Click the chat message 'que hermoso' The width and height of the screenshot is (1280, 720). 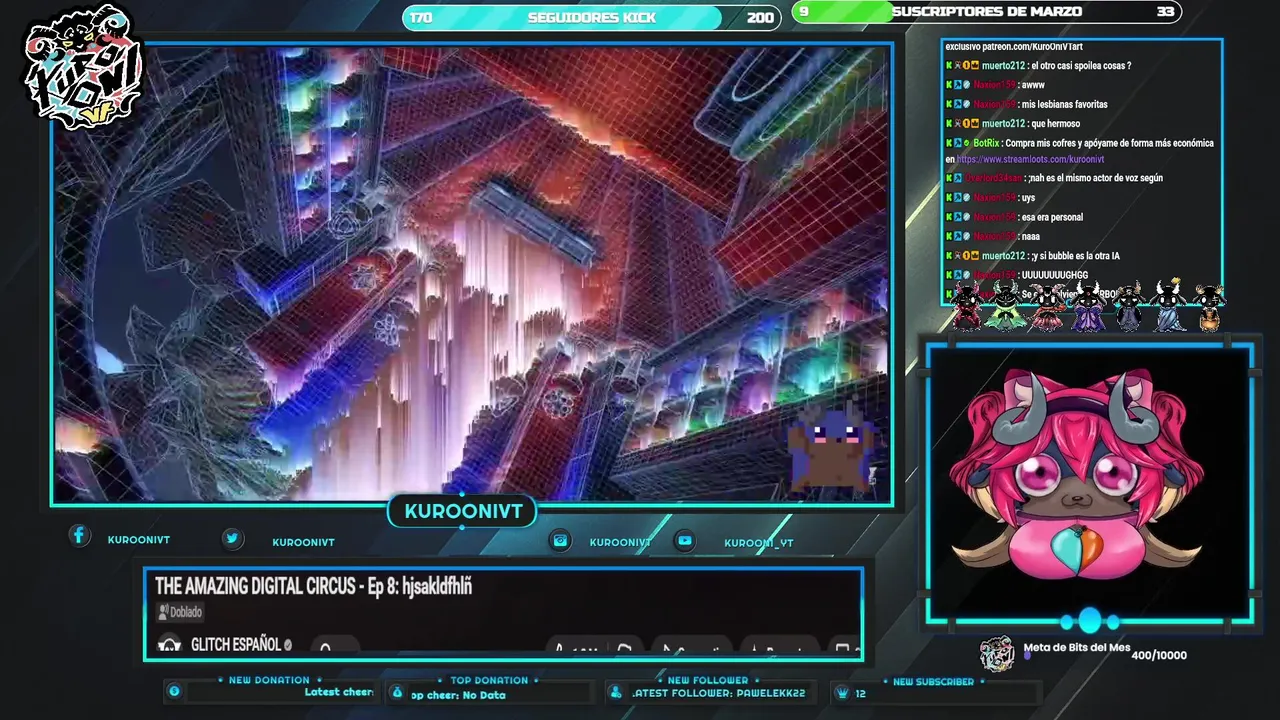(x=1058, y=124)
